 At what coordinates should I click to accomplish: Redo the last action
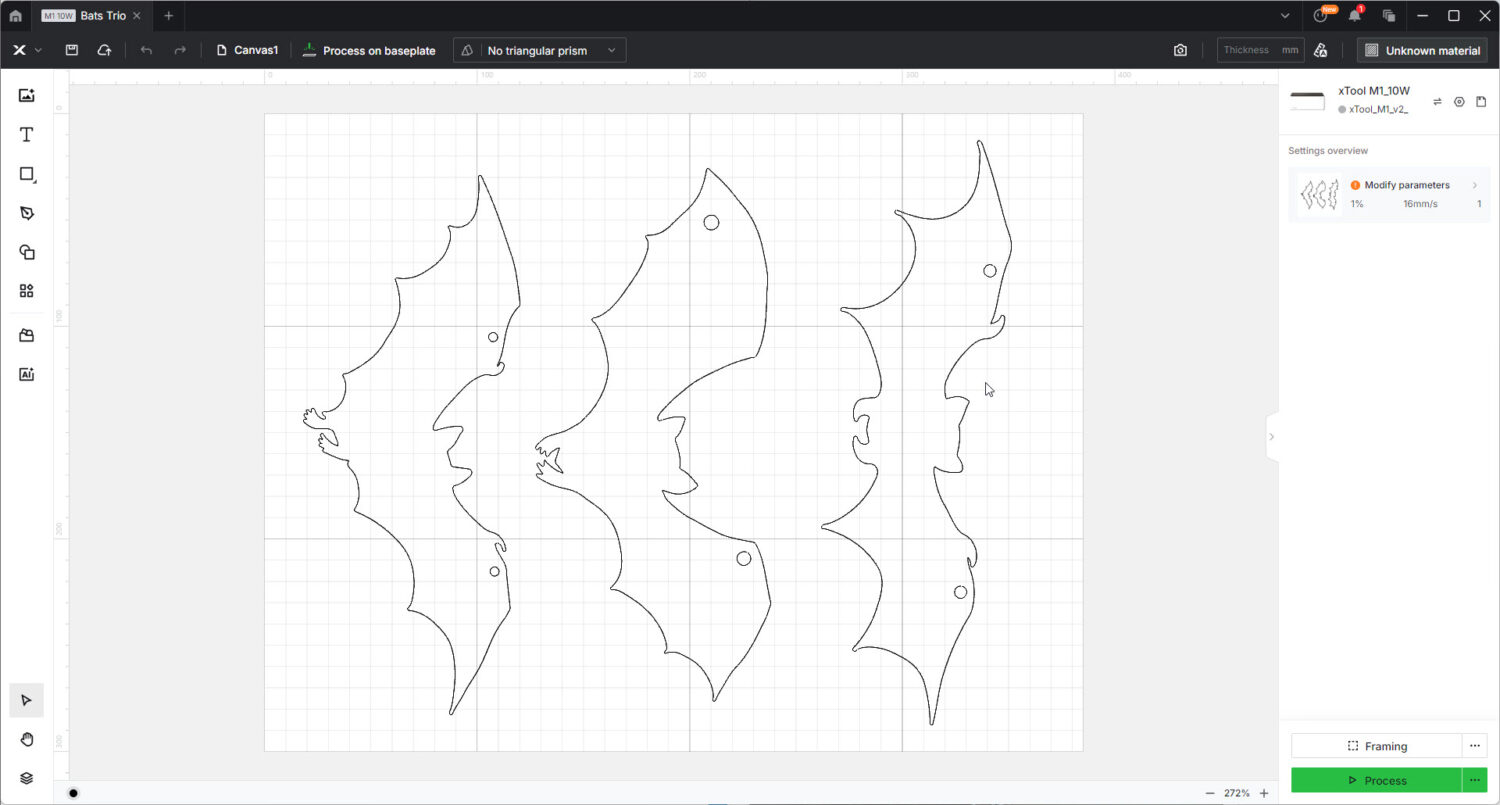tap(180, 49)
